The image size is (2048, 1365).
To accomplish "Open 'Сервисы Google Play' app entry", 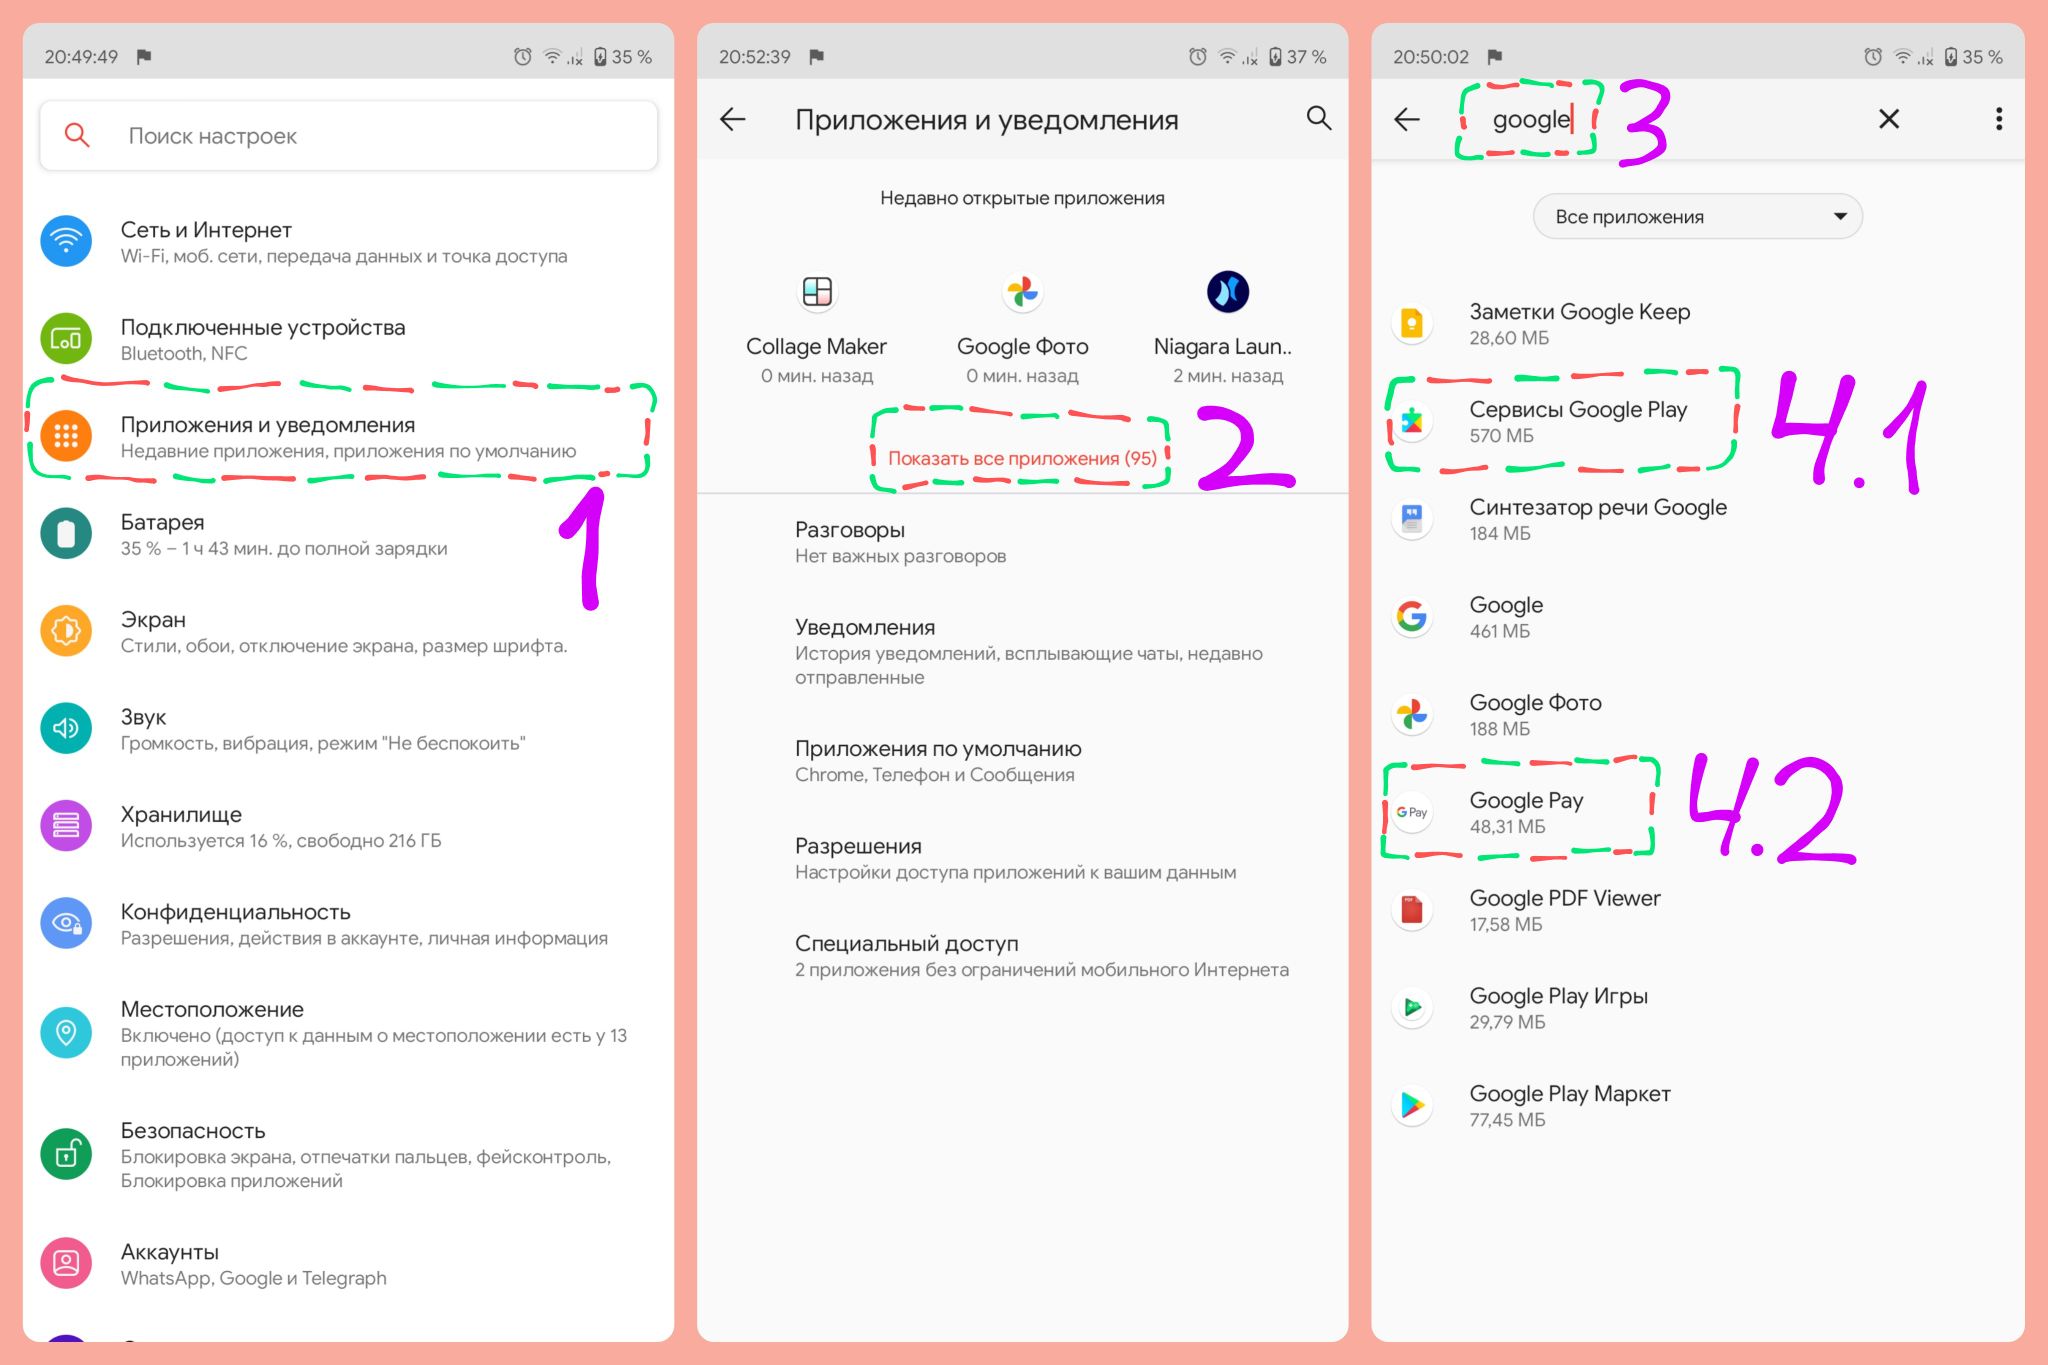I will pyautogui.click(x=1697, y=421).
